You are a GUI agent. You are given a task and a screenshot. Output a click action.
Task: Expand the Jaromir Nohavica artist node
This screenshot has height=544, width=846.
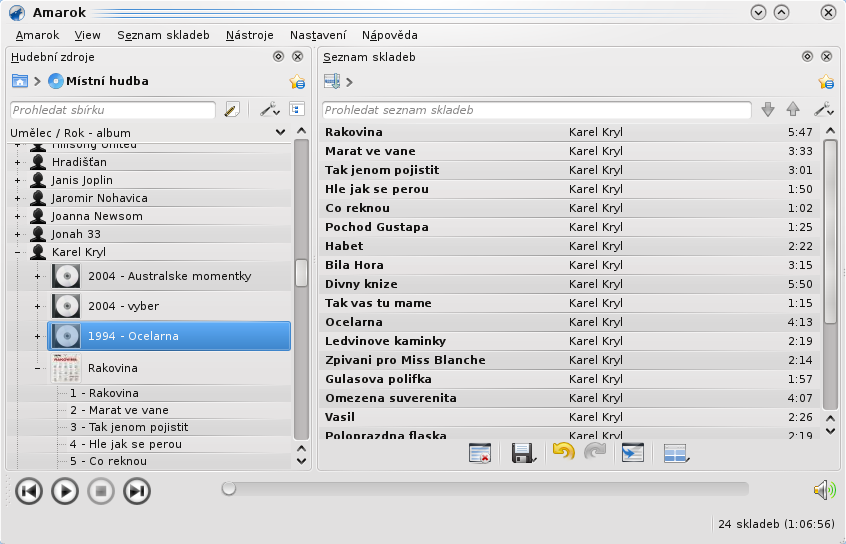coord(17,198)
